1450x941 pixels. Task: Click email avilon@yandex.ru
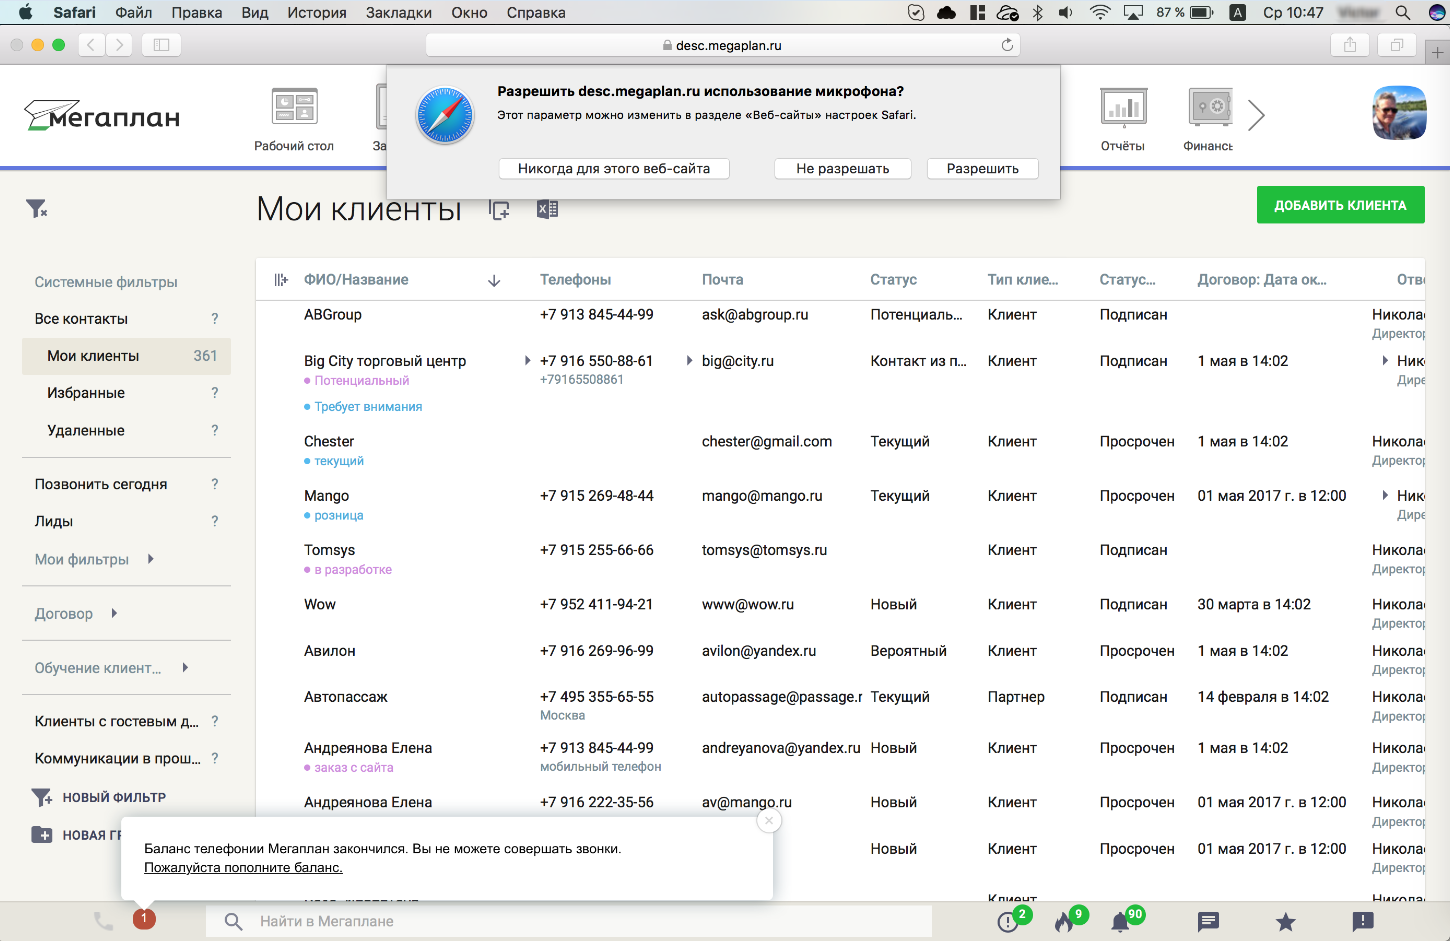(x=759, y=651)
